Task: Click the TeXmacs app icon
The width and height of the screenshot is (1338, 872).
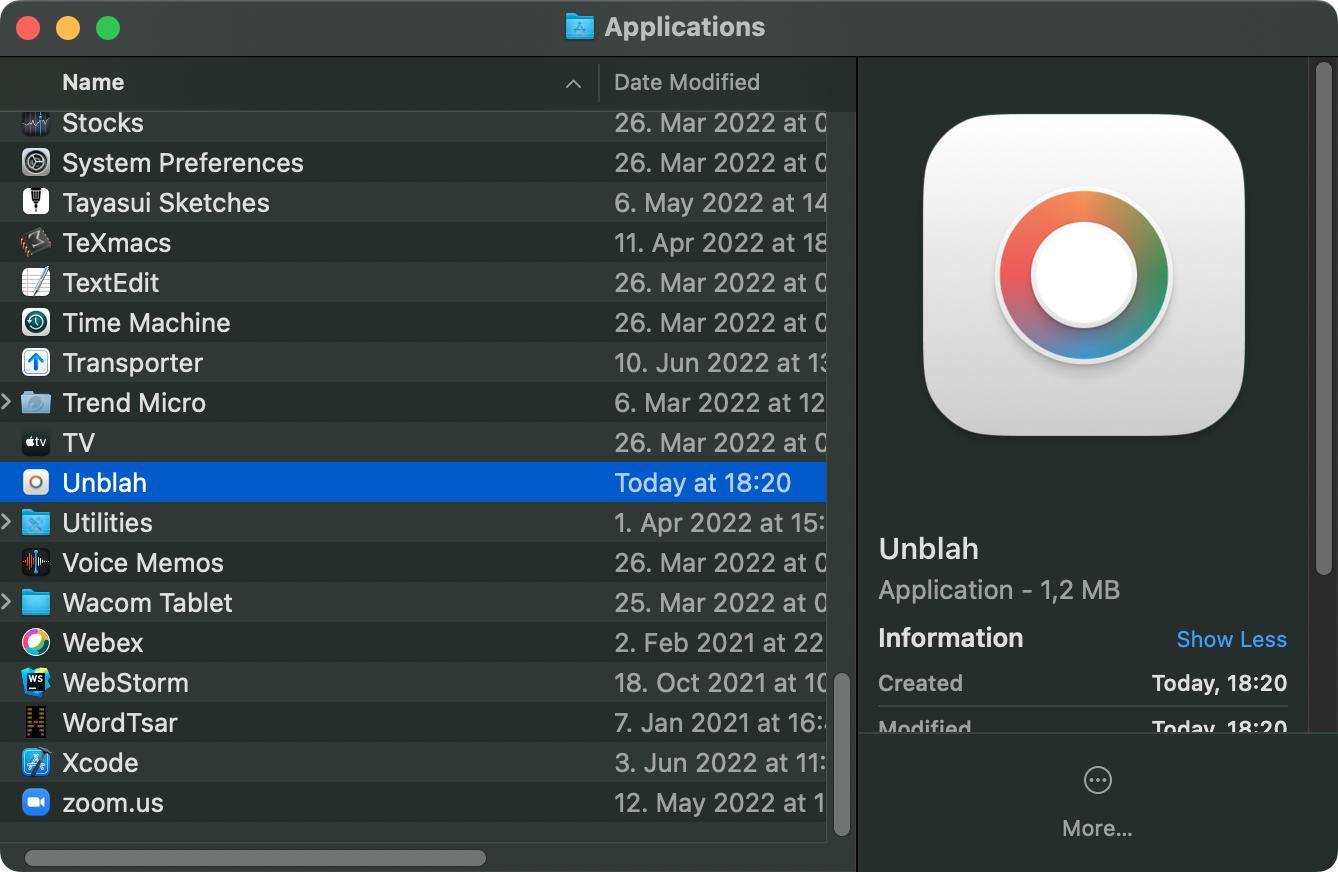Action: coord(36,243)
